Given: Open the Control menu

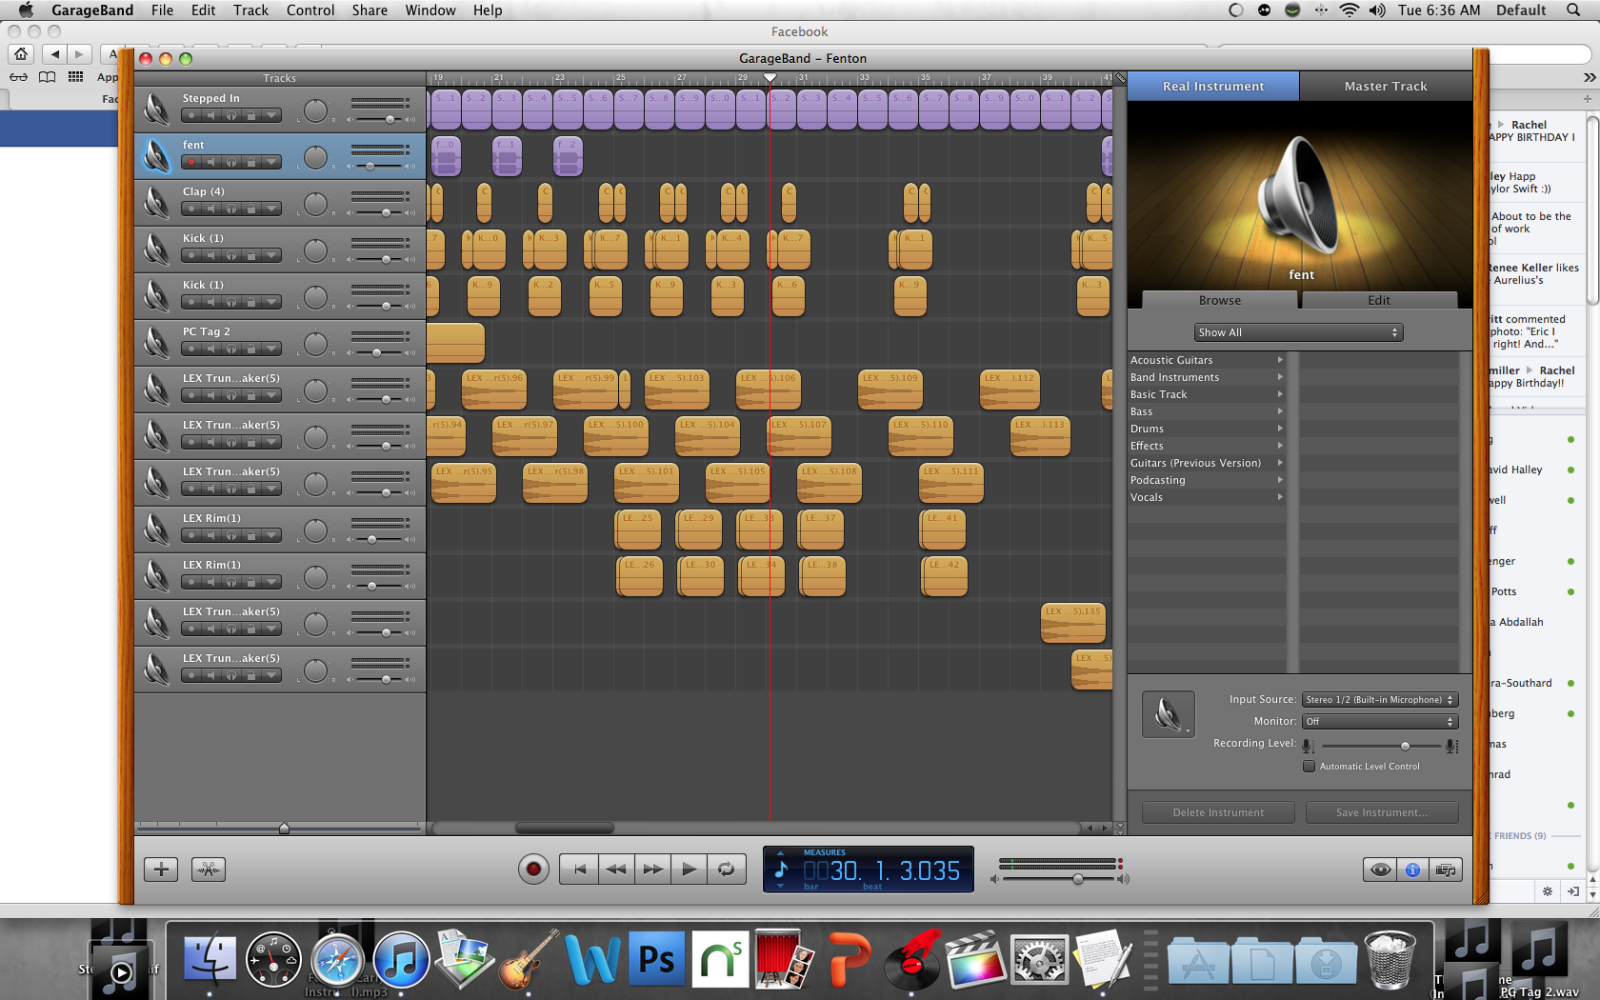Looking at the screenshot, I should click(310, 10).
